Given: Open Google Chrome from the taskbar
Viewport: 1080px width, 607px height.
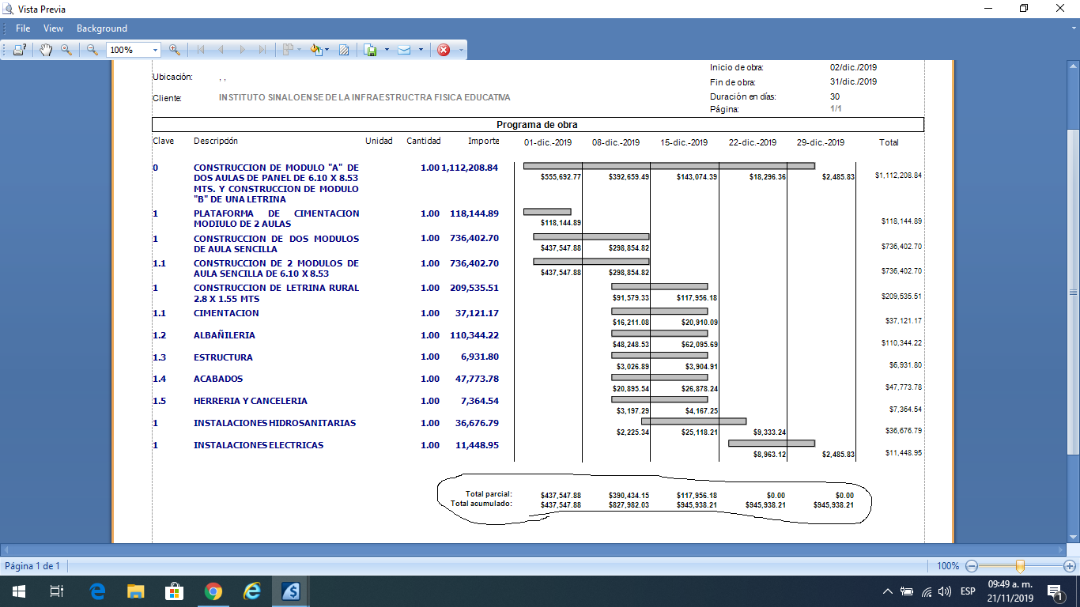Looking at the screenshot, I should pos(213,591).
